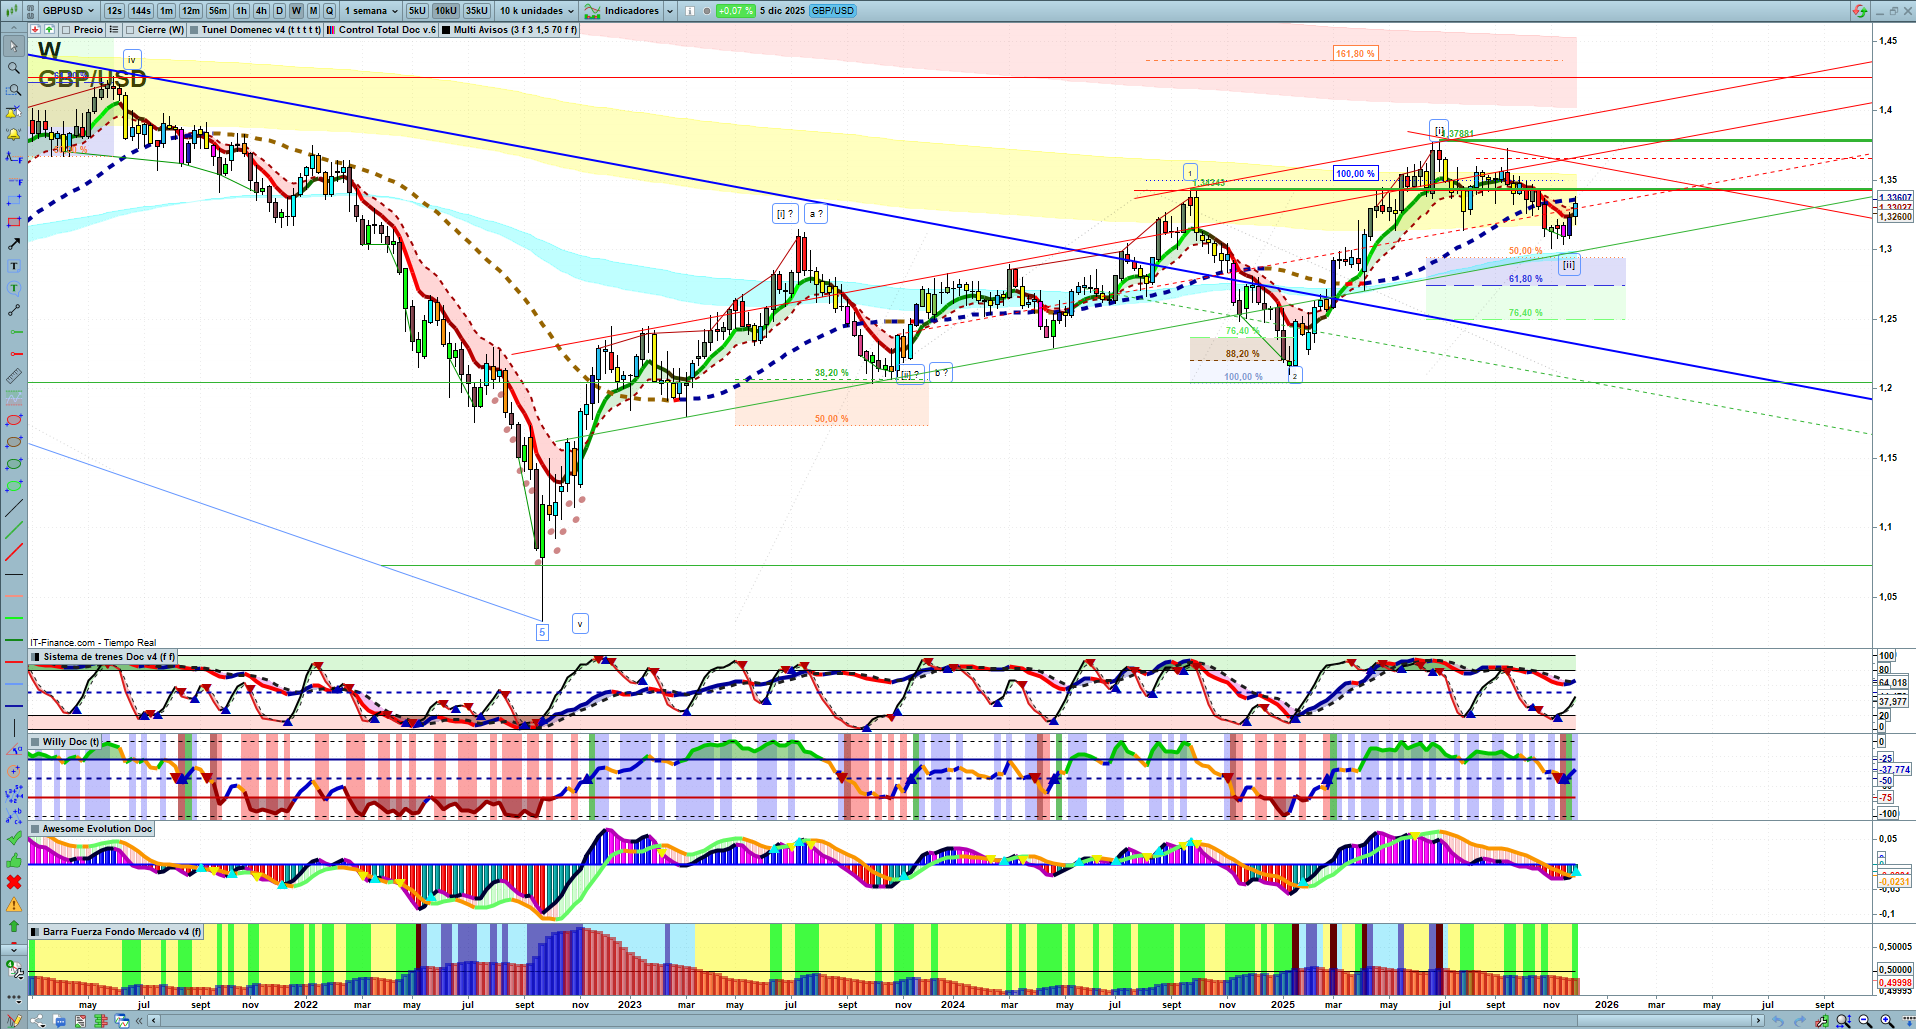Click the zoom-in magnifier at bottom right
This screenshot has height=1029, width=1916.
point(1887,1021)
